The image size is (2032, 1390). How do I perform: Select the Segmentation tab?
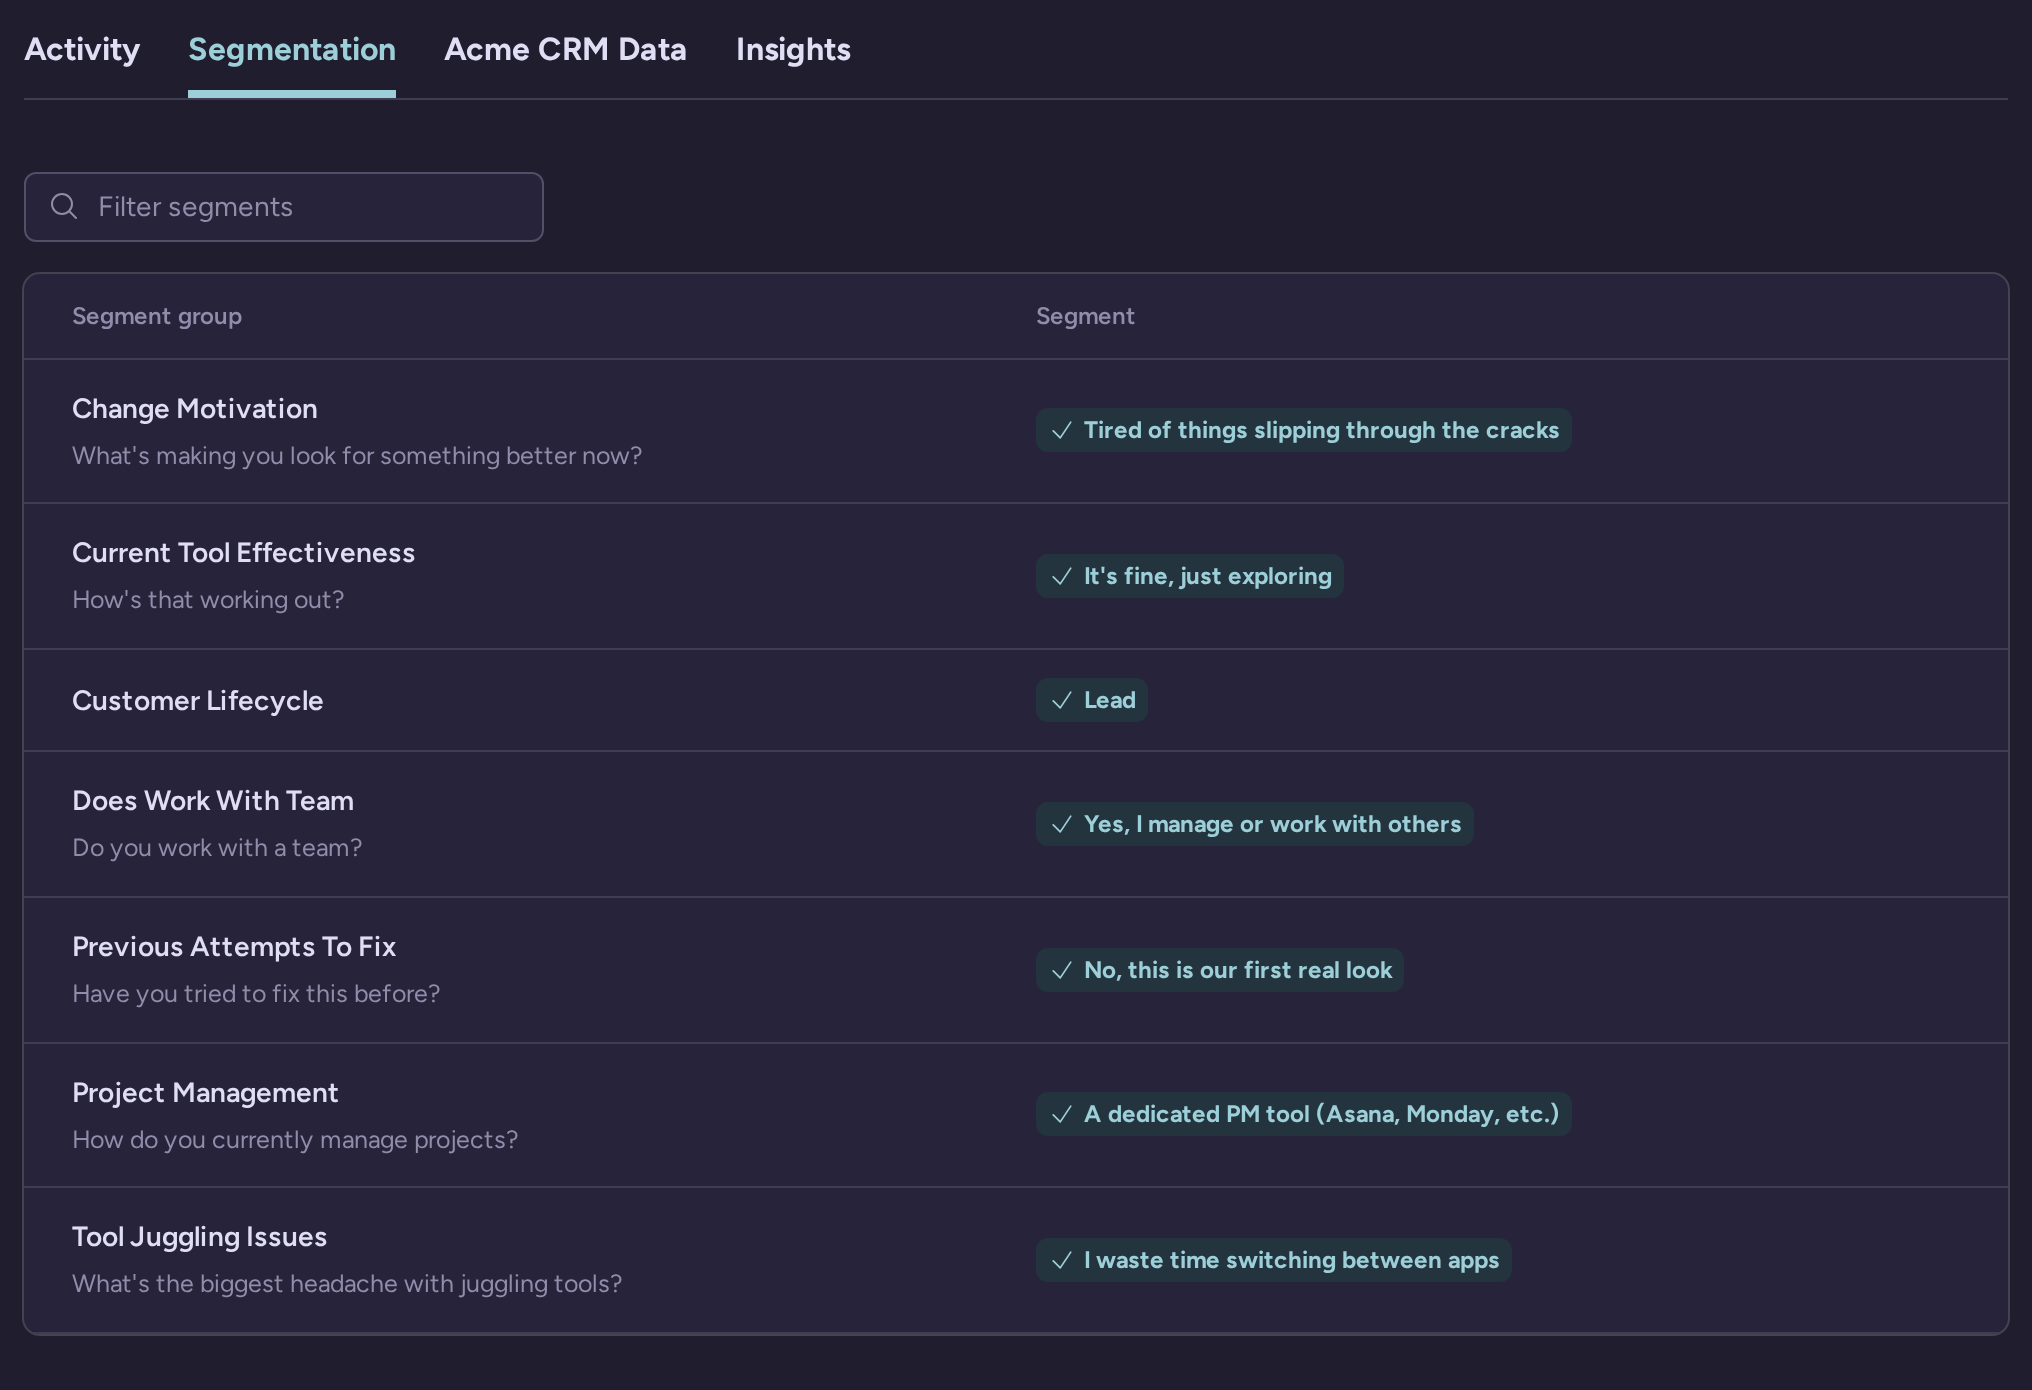tap(292, 49)
